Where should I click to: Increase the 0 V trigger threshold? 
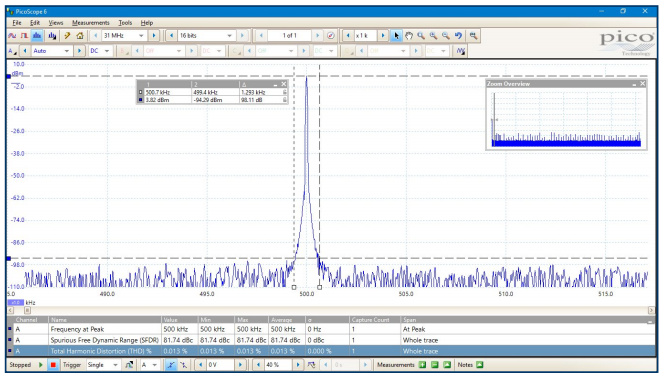point(240,365)
